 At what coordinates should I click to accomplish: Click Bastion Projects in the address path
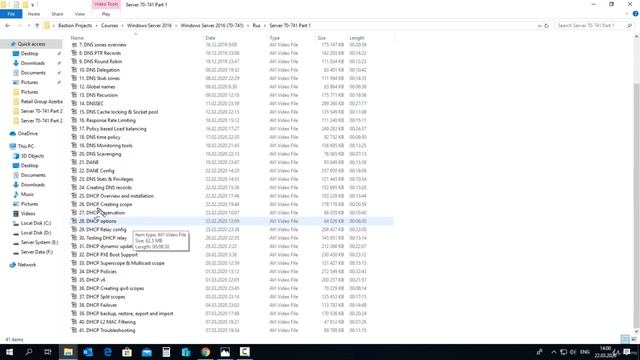click(x=75, y=25)
